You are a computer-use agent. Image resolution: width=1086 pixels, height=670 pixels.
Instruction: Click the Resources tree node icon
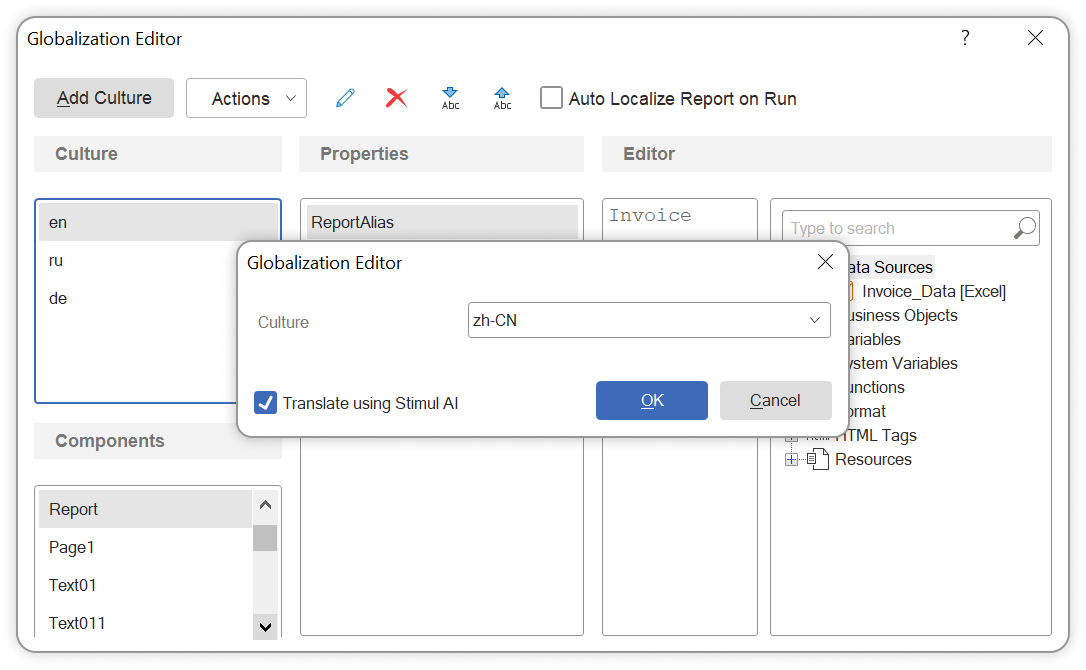[819, 460]
